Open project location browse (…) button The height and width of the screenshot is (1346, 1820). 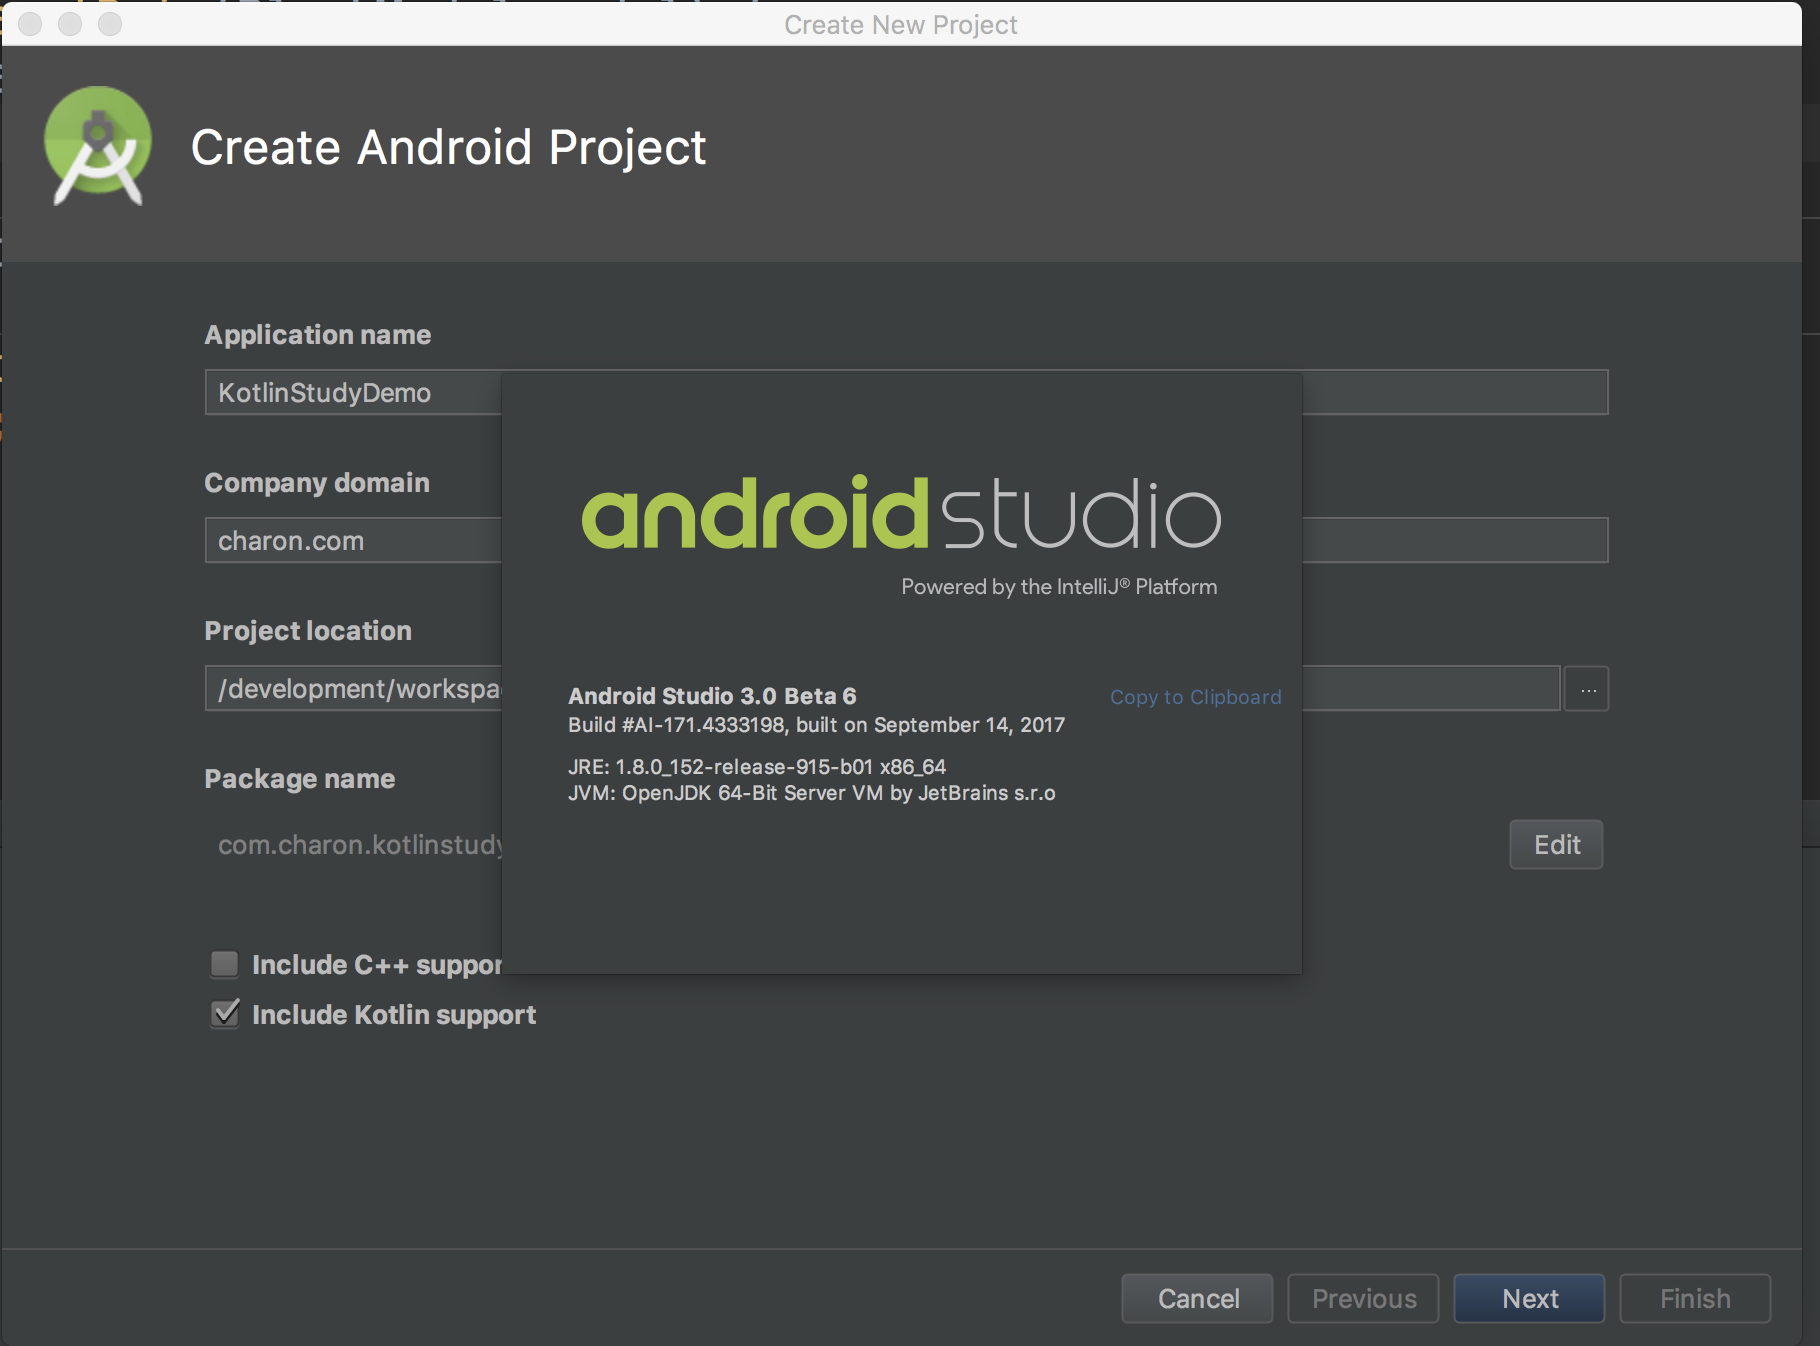coord(1587,689)
